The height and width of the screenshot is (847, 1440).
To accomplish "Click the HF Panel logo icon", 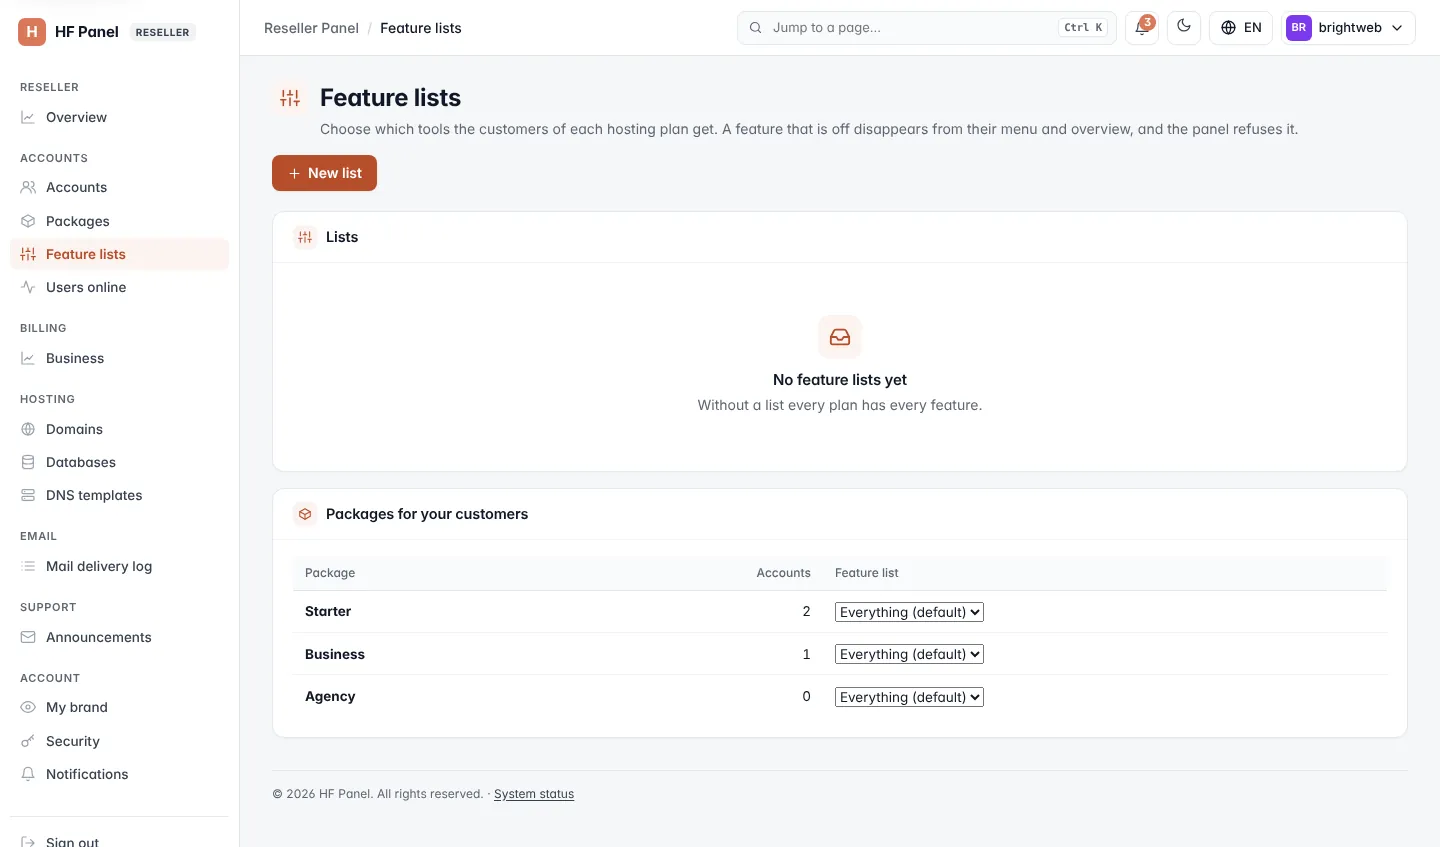I will [x=32, y=32].
